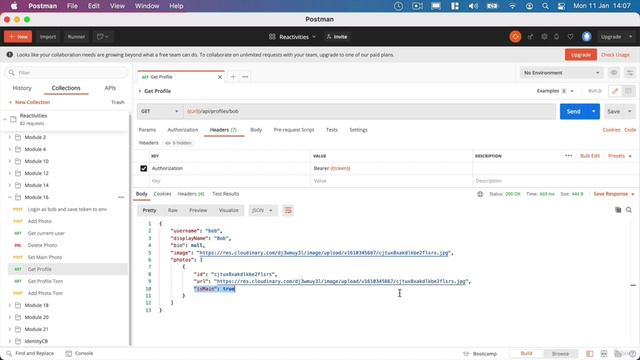Click the Import button
640x360 pixels.
pos(48,37)
